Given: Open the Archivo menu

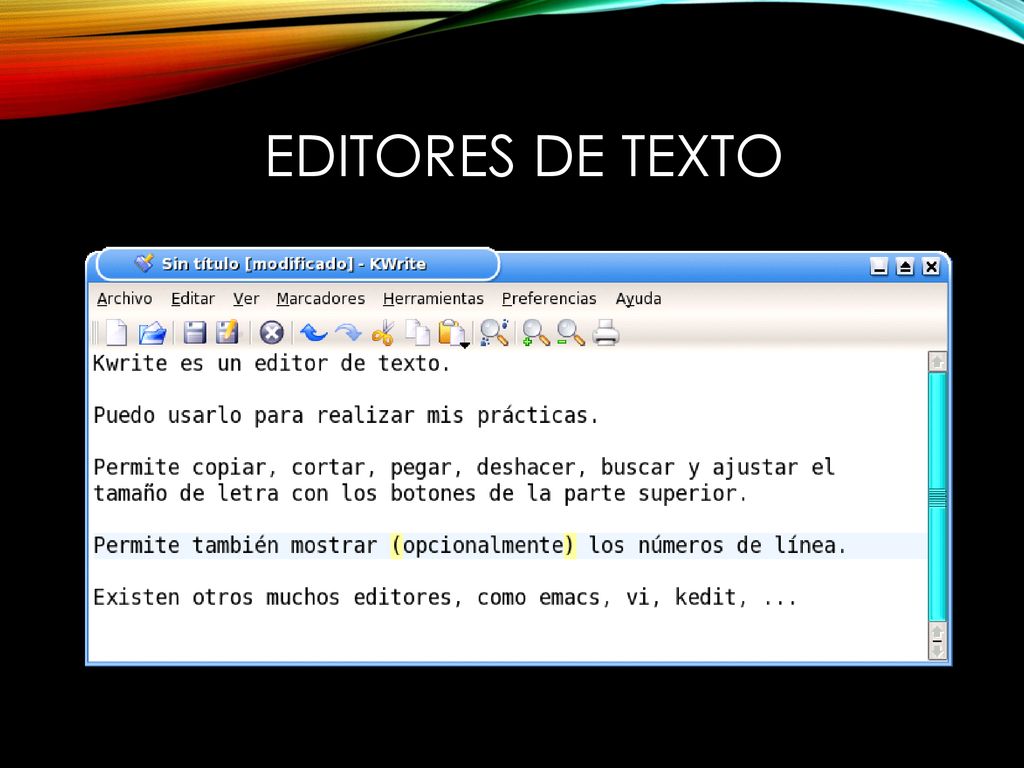Looking at the screenshot, I should [x=125, y=298].
